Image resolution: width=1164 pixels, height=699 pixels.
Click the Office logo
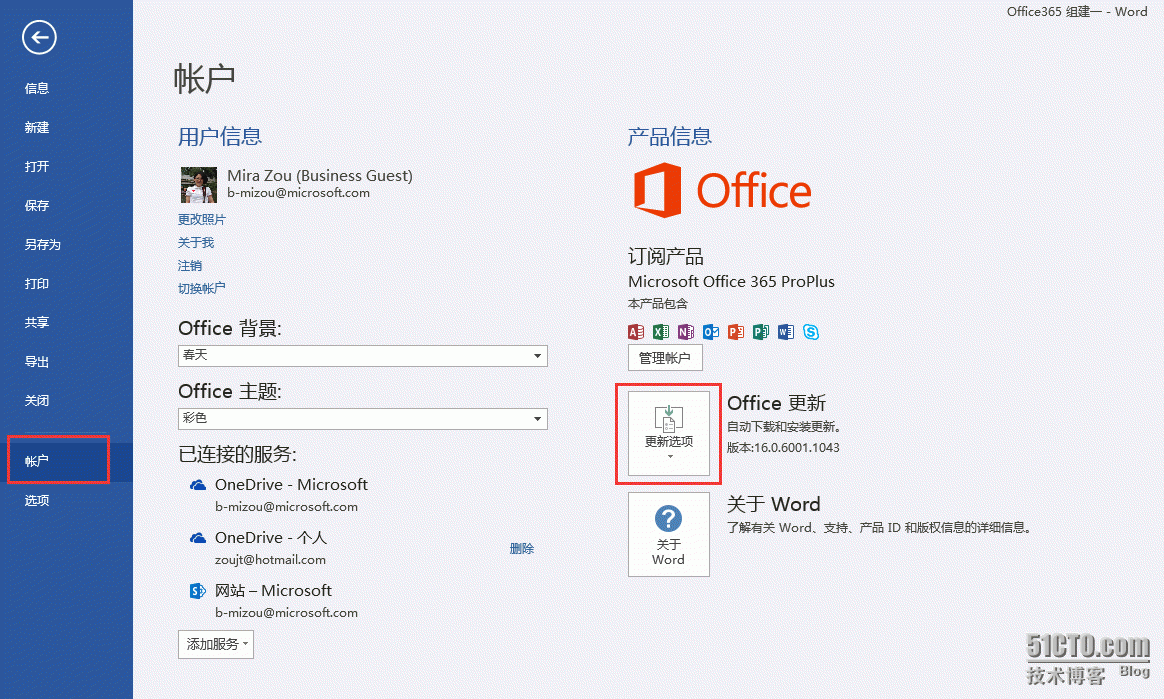click(x=722, y=191)
